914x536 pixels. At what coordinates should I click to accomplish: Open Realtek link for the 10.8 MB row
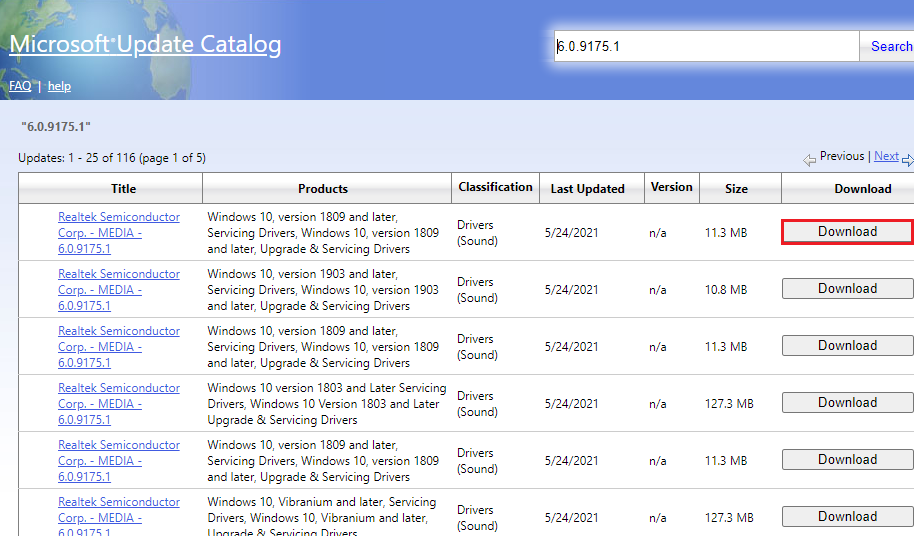tap(119, 290)
